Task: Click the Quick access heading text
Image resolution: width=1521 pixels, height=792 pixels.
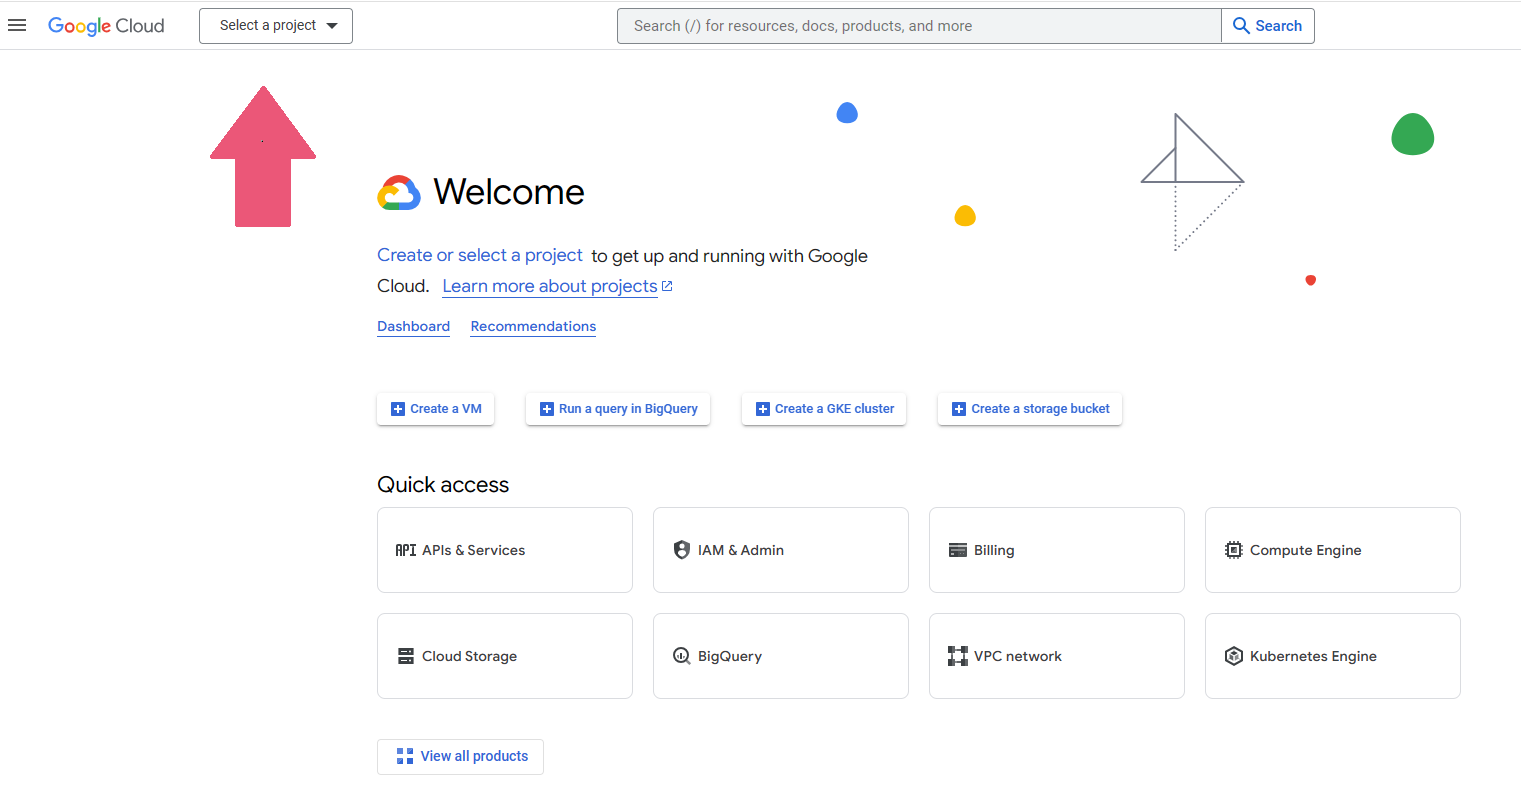Action: [443, 485]
